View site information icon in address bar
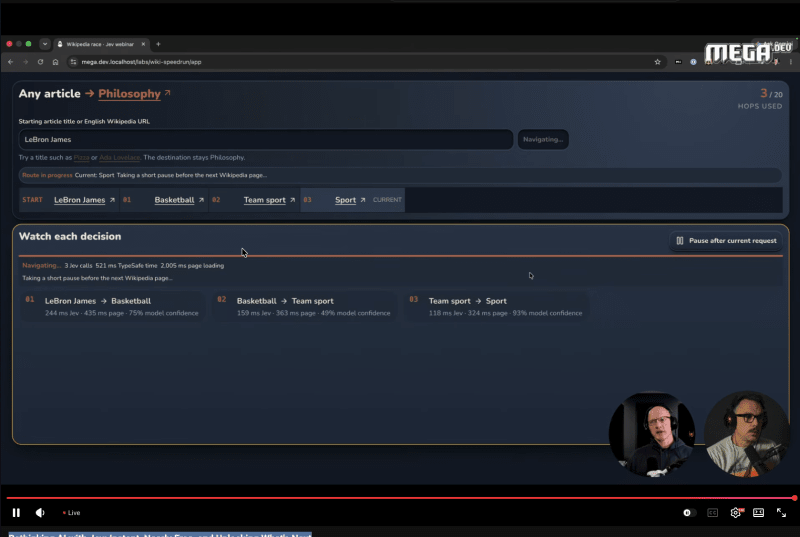The image size is (800, 537). click(x=73, y=62)
